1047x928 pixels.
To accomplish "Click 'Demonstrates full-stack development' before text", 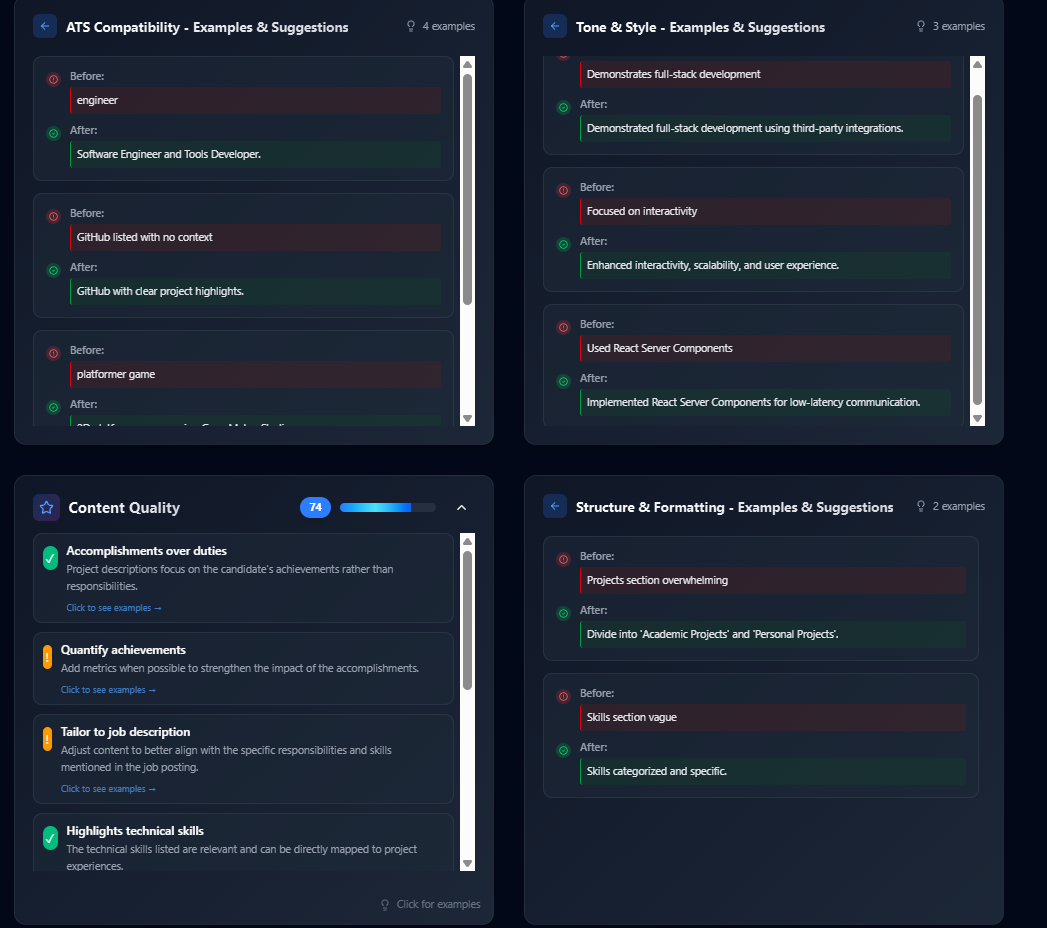I will click(x=673, y=75).
